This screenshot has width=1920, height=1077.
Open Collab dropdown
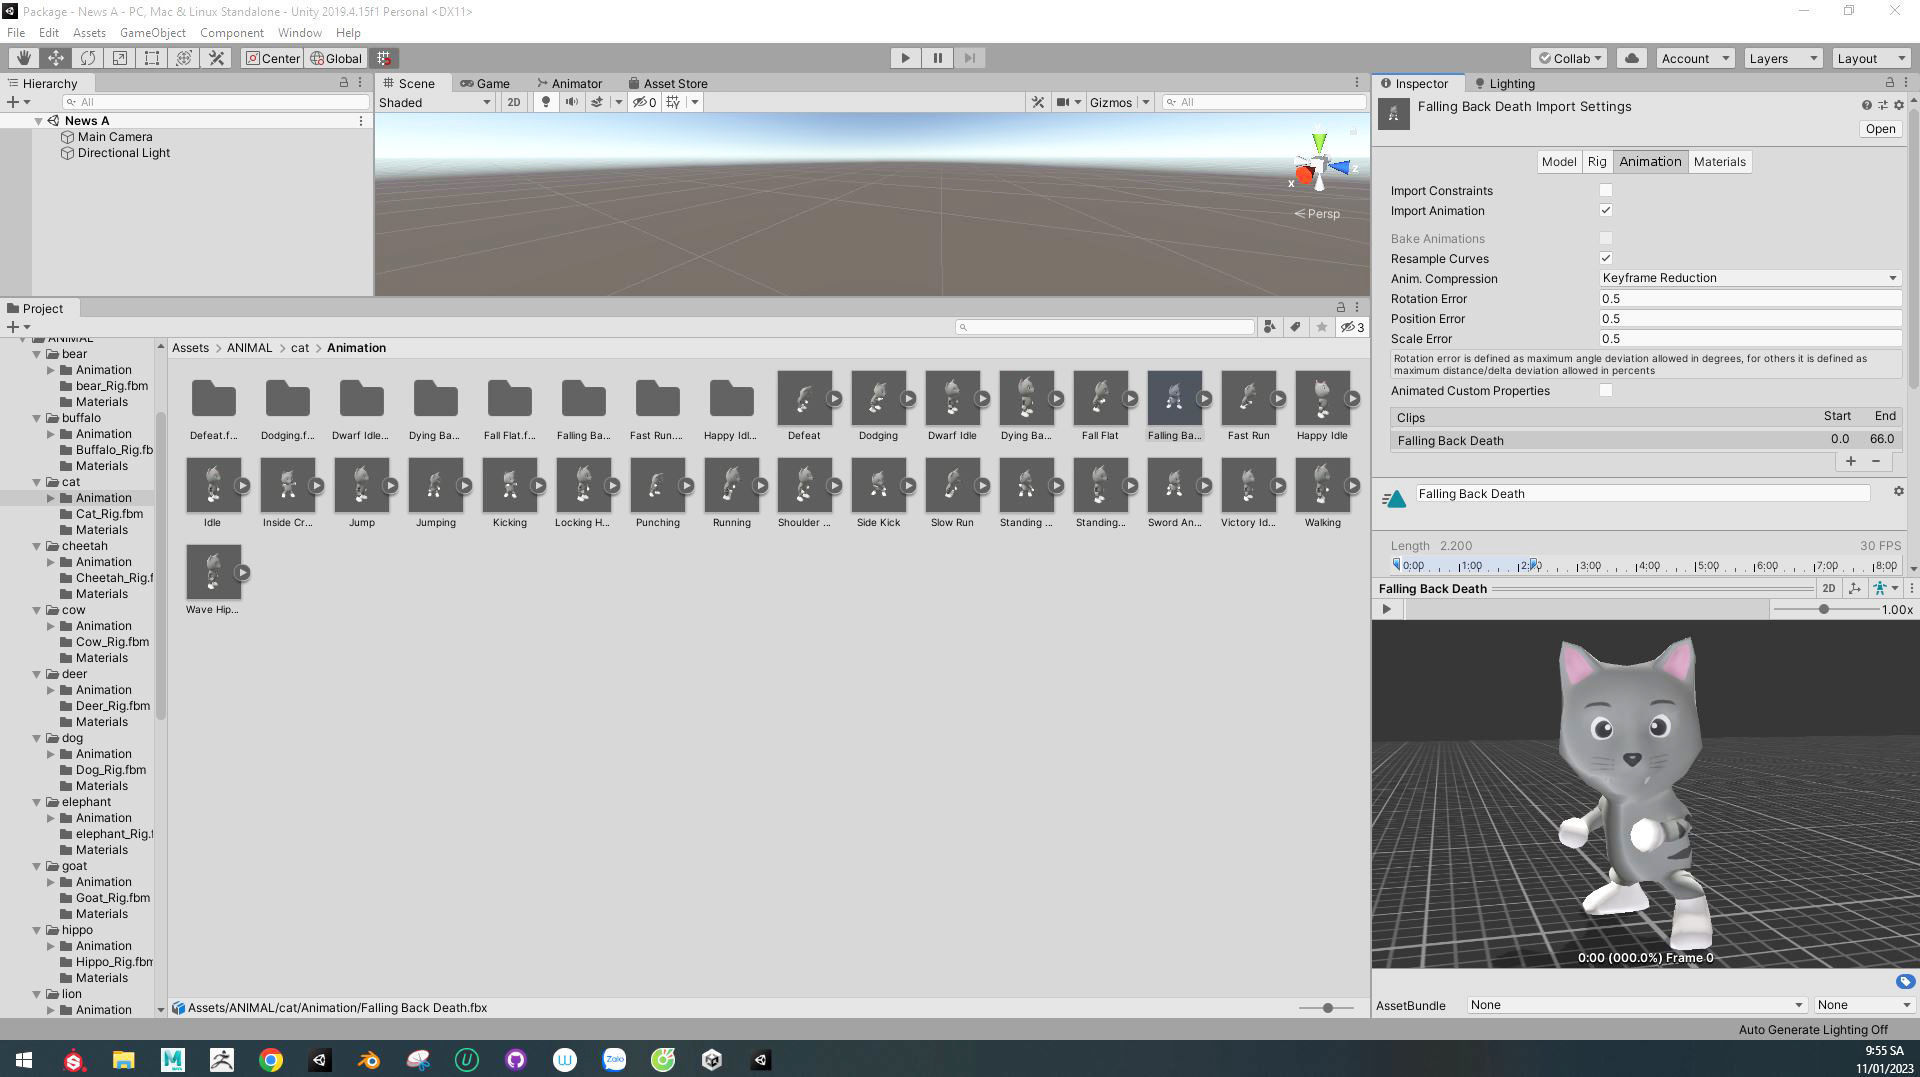click(x=1569, y=58)
